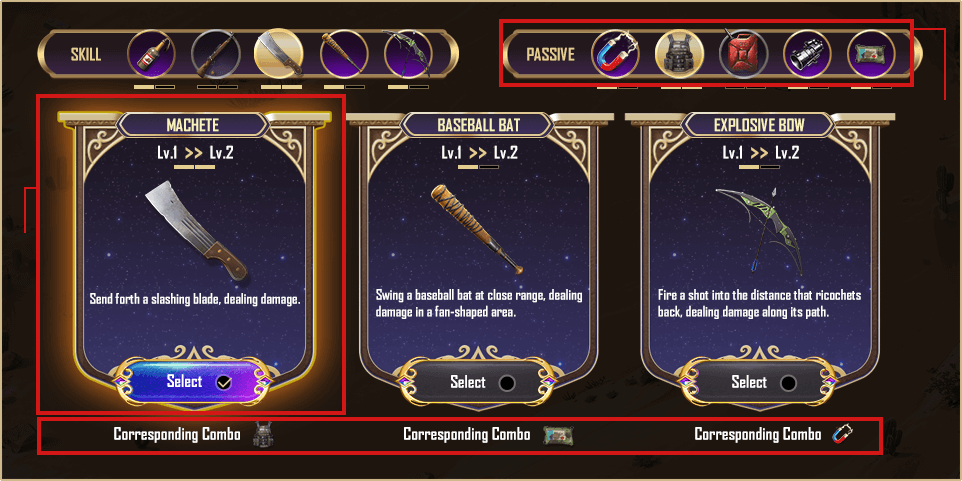This screenshot has height=481, width=962.
Task: Toggle the Machete Select checkmark
Action: pos(224,383)
